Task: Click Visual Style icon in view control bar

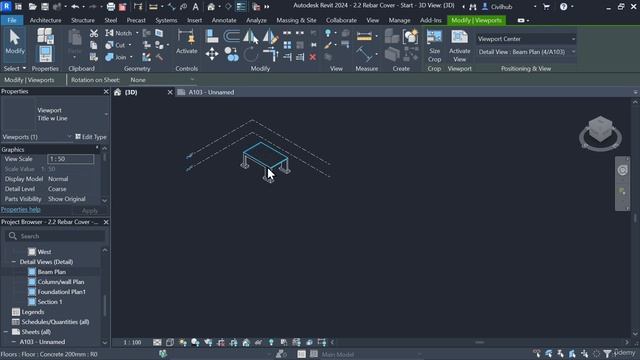Action: coord(170,342)
